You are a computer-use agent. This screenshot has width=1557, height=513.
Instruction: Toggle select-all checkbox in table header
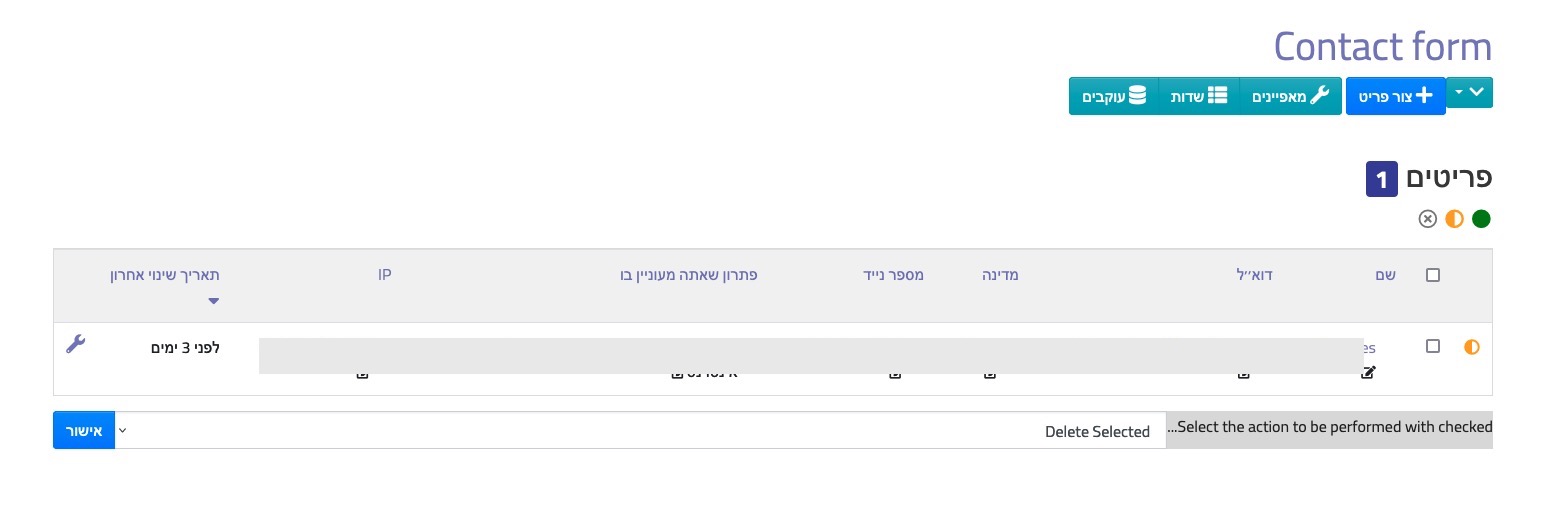point(1433,275)
